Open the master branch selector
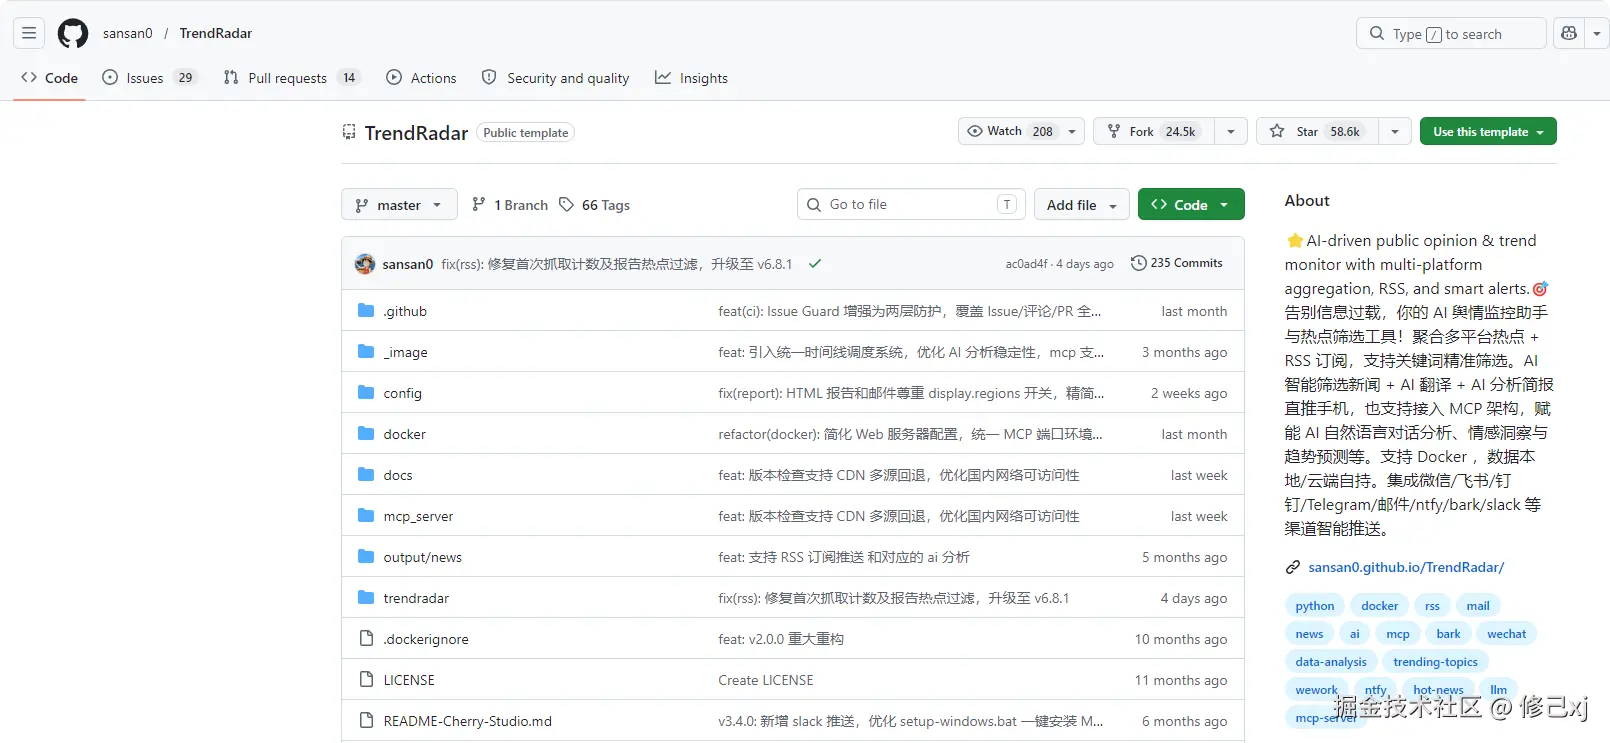Viewport: 1610px width, 743px height. [399, 205]
